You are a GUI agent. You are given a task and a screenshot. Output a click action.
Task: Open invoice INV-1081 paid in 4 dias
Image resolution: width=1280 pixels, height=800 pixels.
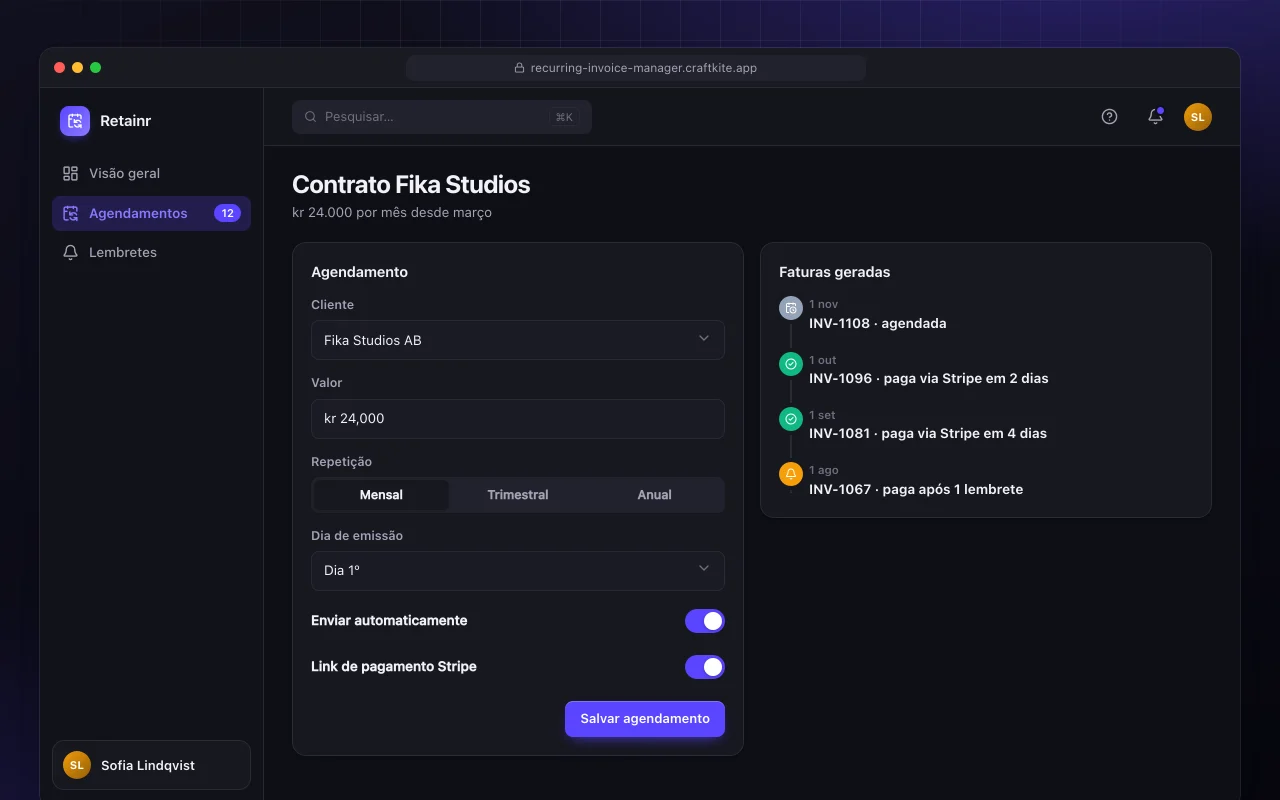(928, 433)
